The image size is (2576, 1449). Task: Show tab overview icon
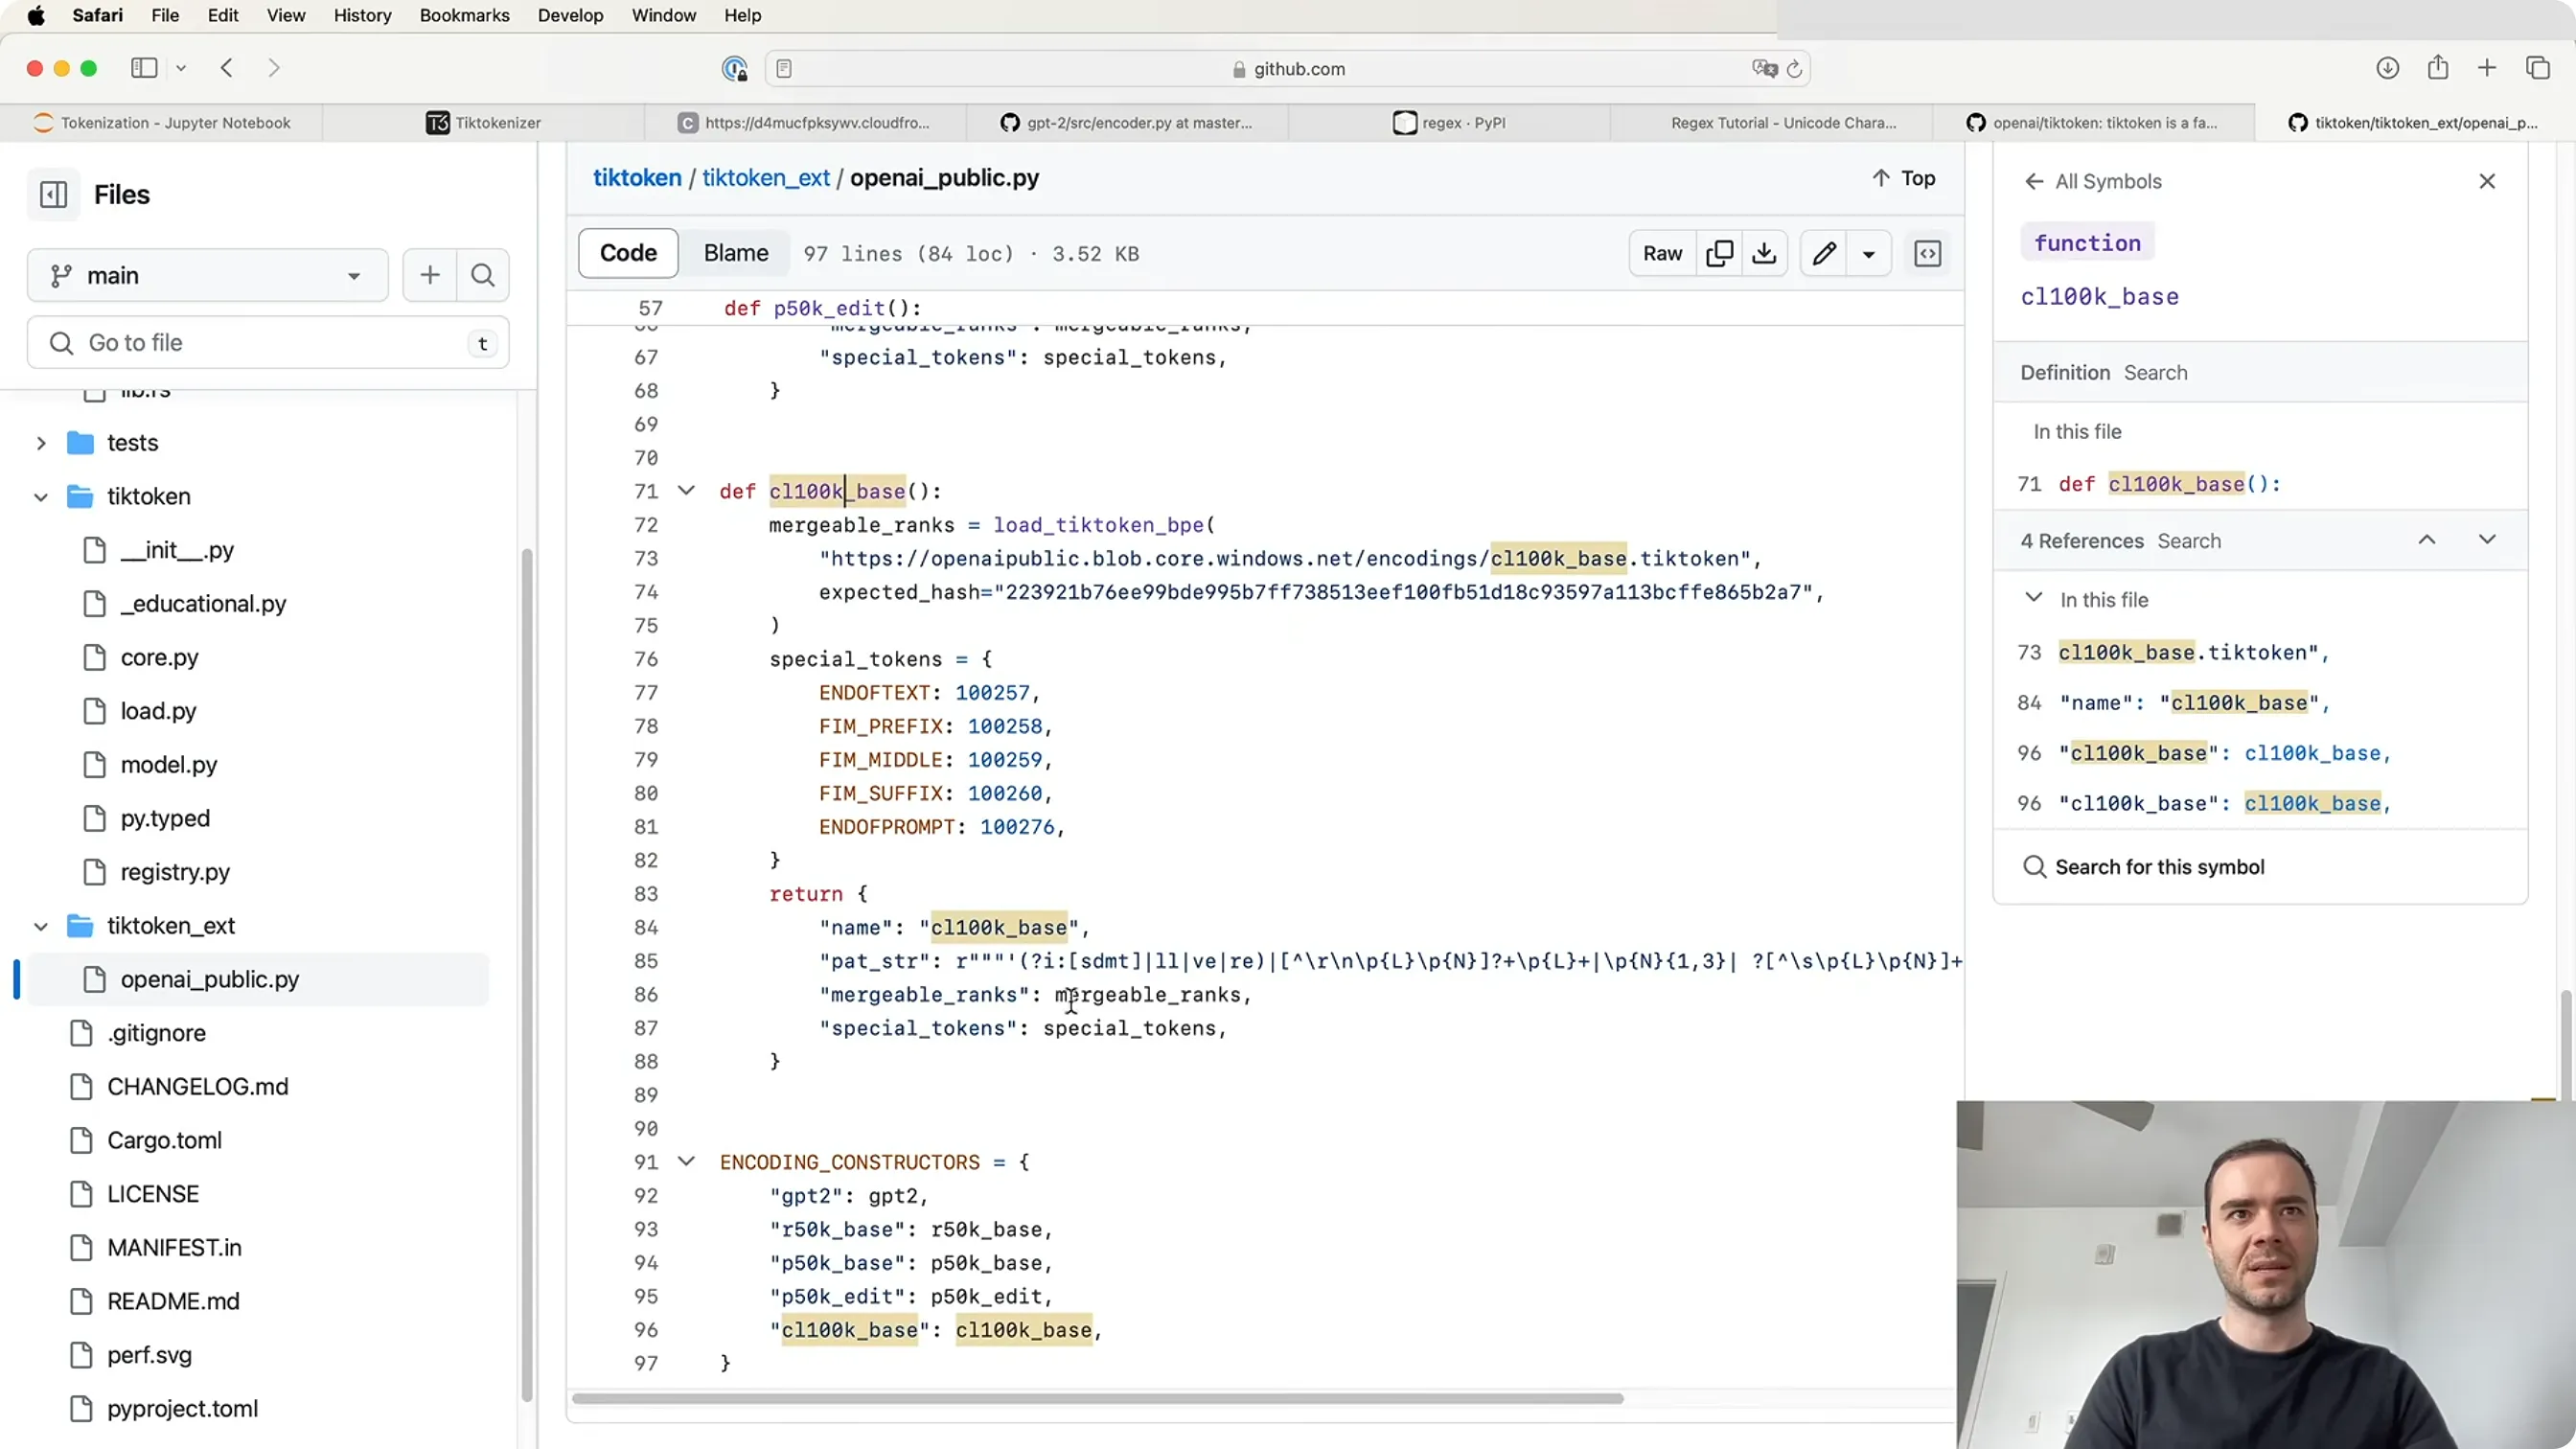tap(2538, 68)
